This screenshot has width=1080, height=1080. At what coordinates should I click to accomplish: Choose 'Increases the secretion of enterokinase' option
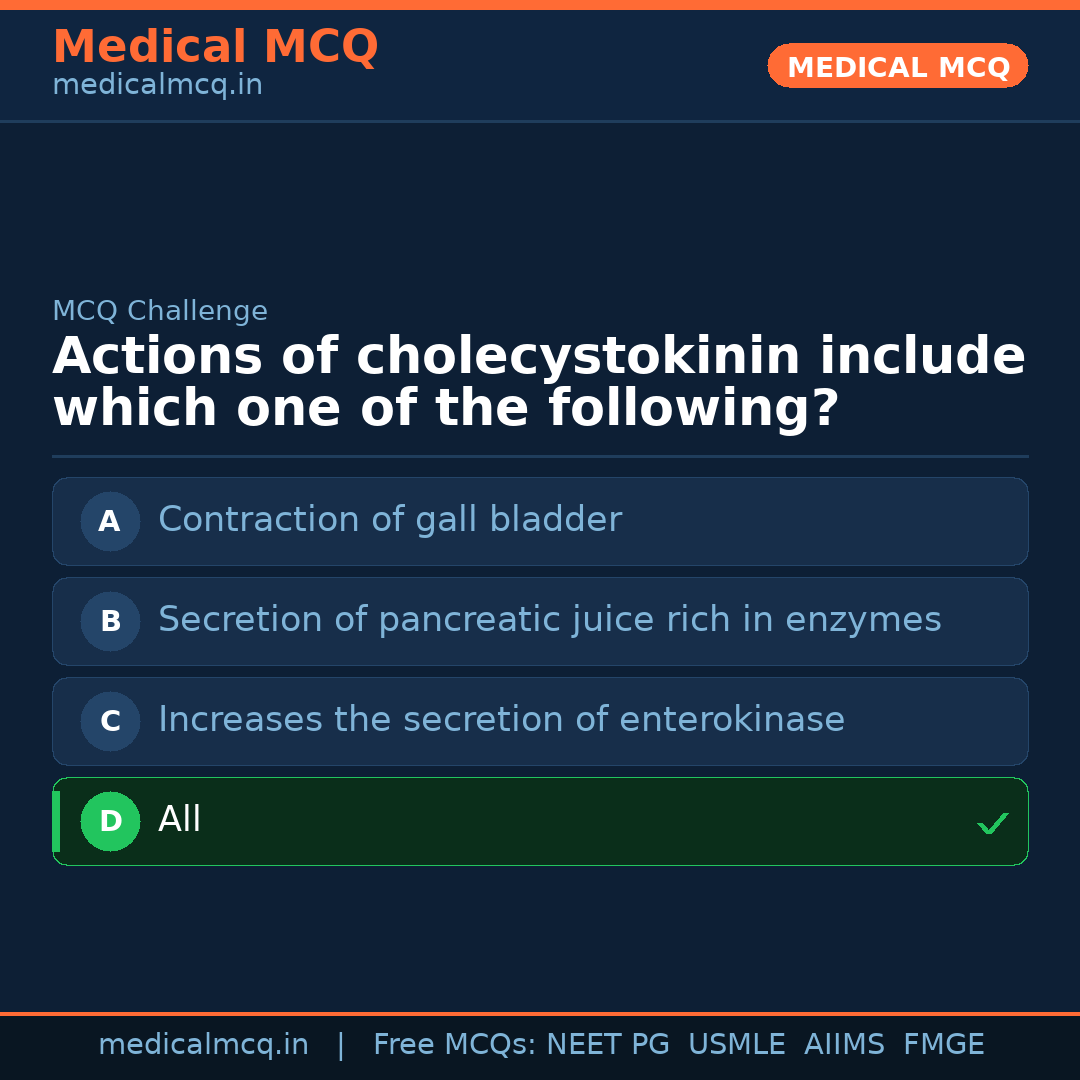point(501,720)
